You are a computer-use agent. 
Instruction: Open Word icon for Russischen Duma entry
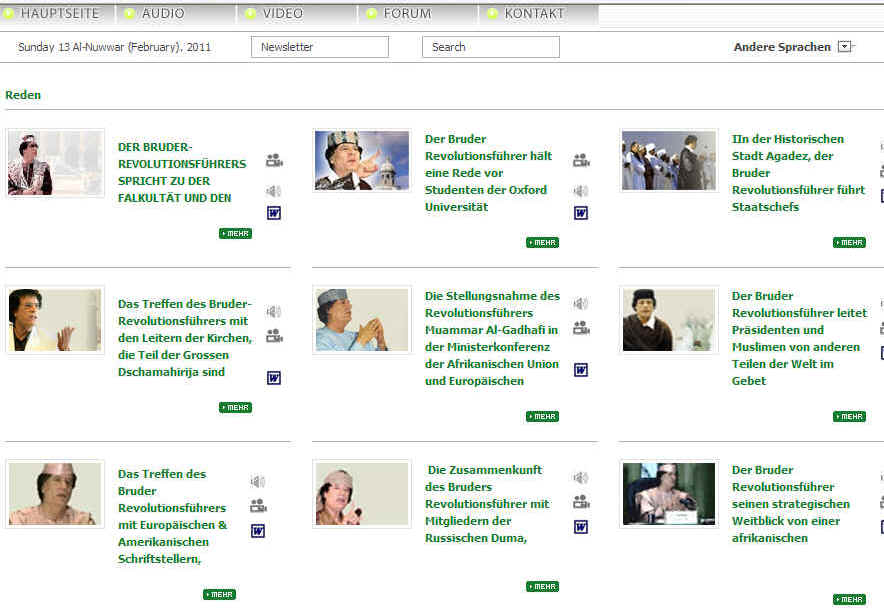(x=581, y=527)
